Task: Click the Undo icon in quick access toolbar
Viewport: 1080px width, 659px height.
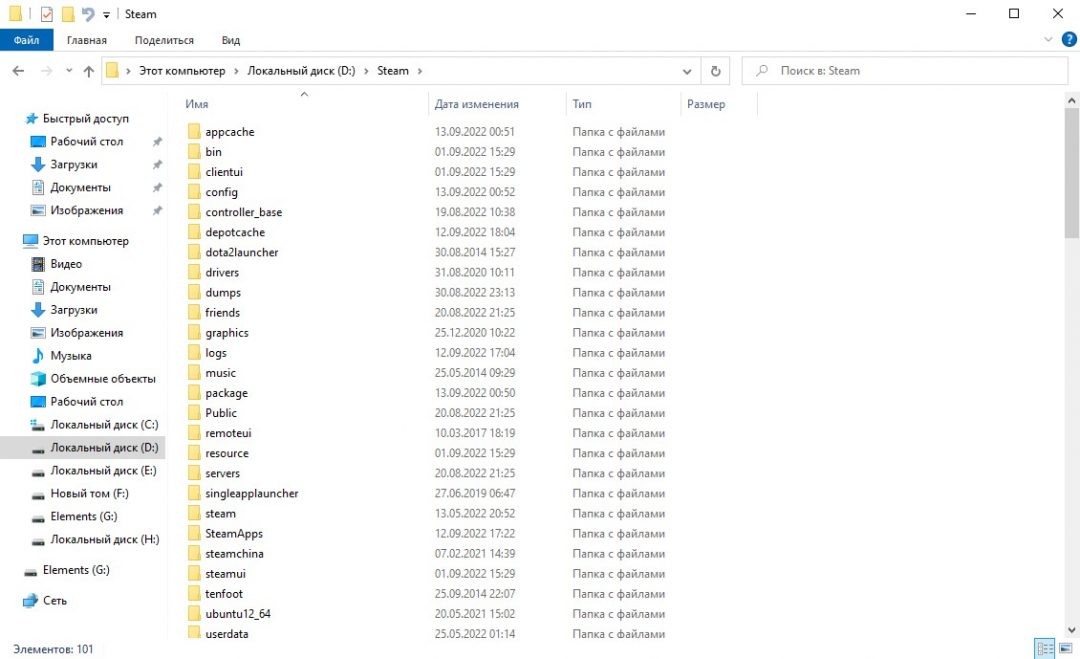Action: coord(88,14)
